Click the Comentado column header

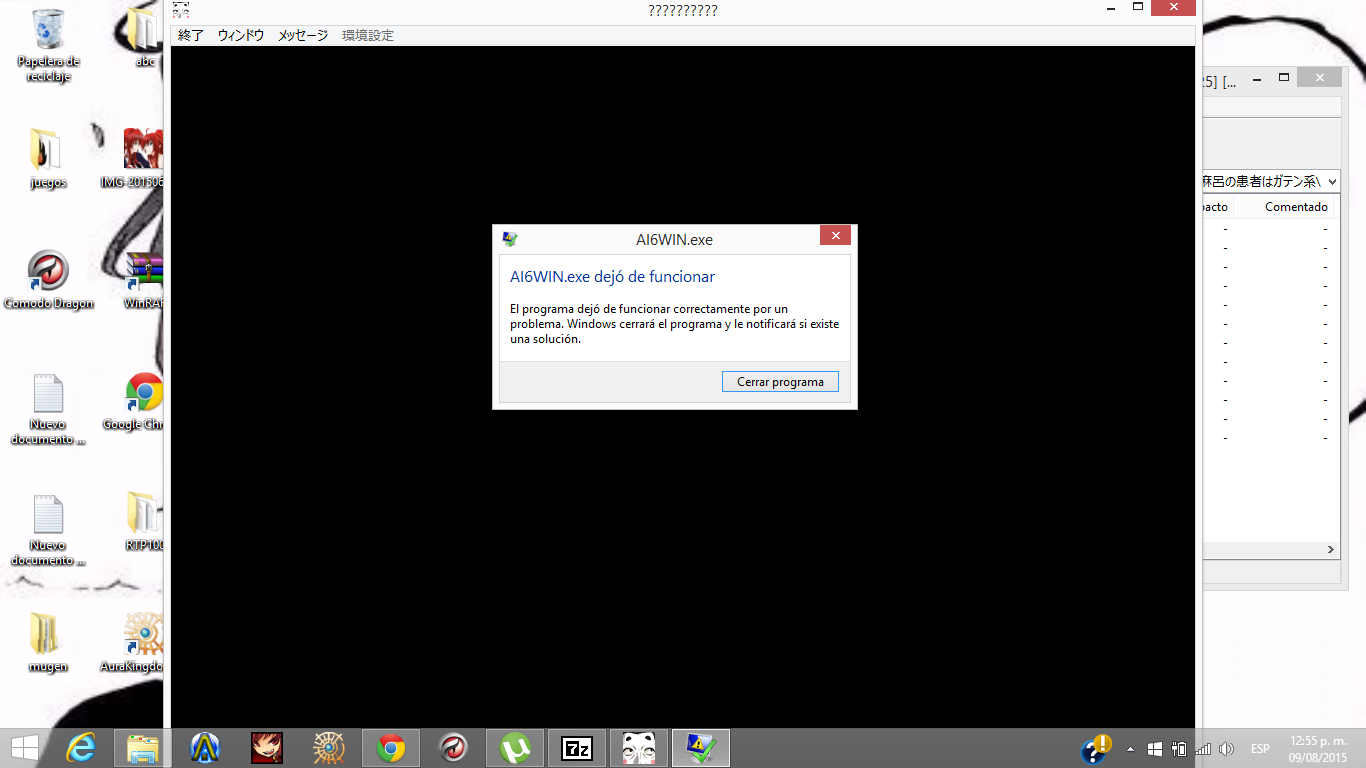pos(1296,207)
